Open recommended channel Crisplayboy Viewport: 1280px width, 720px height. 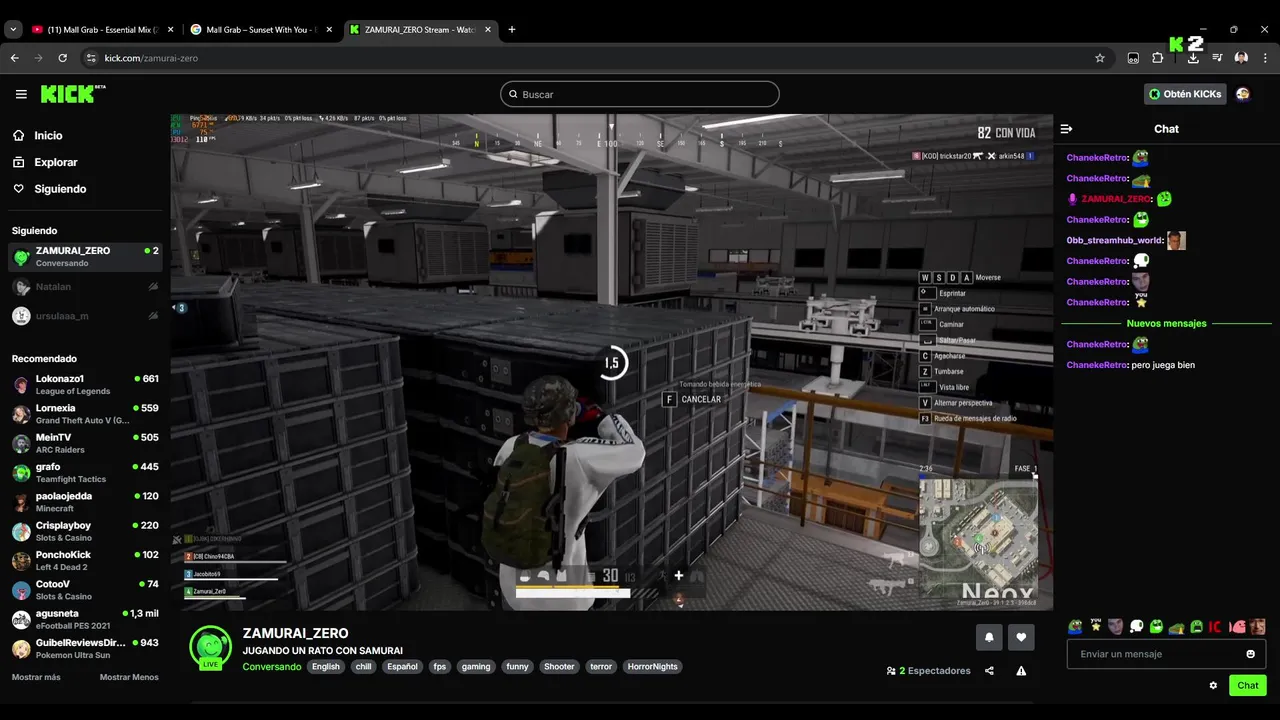point(85,531)
